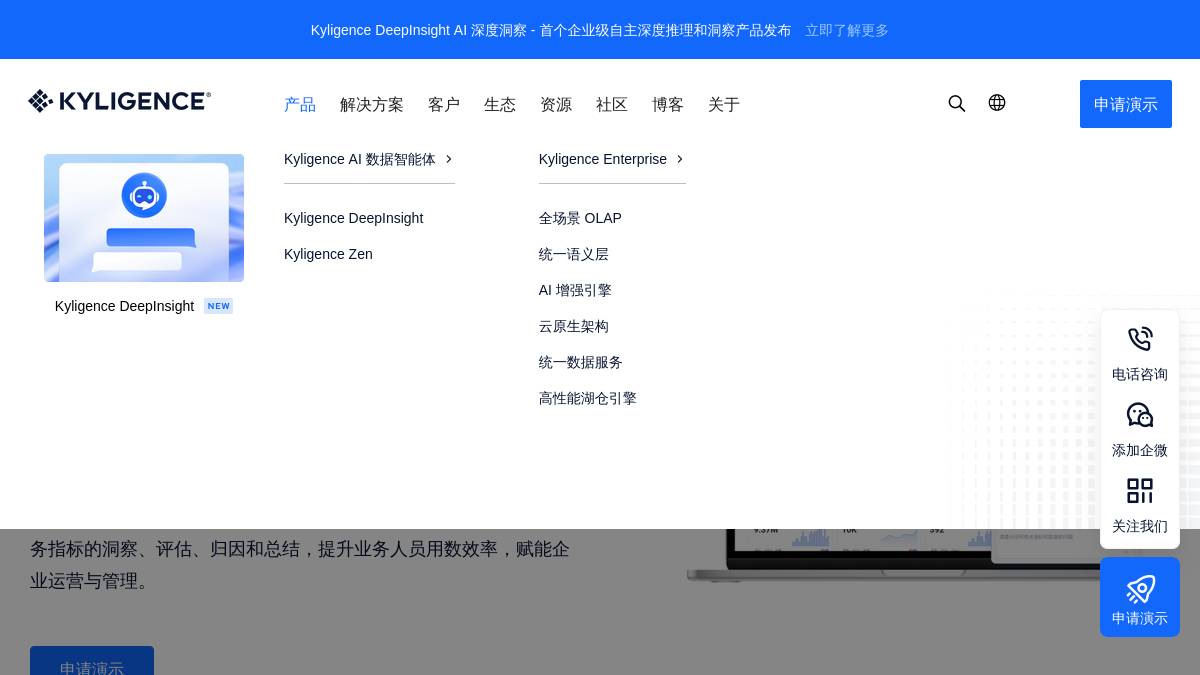
Task: Click the Kyligence logo
Action: pyautogui.click(x=119, y=101)
